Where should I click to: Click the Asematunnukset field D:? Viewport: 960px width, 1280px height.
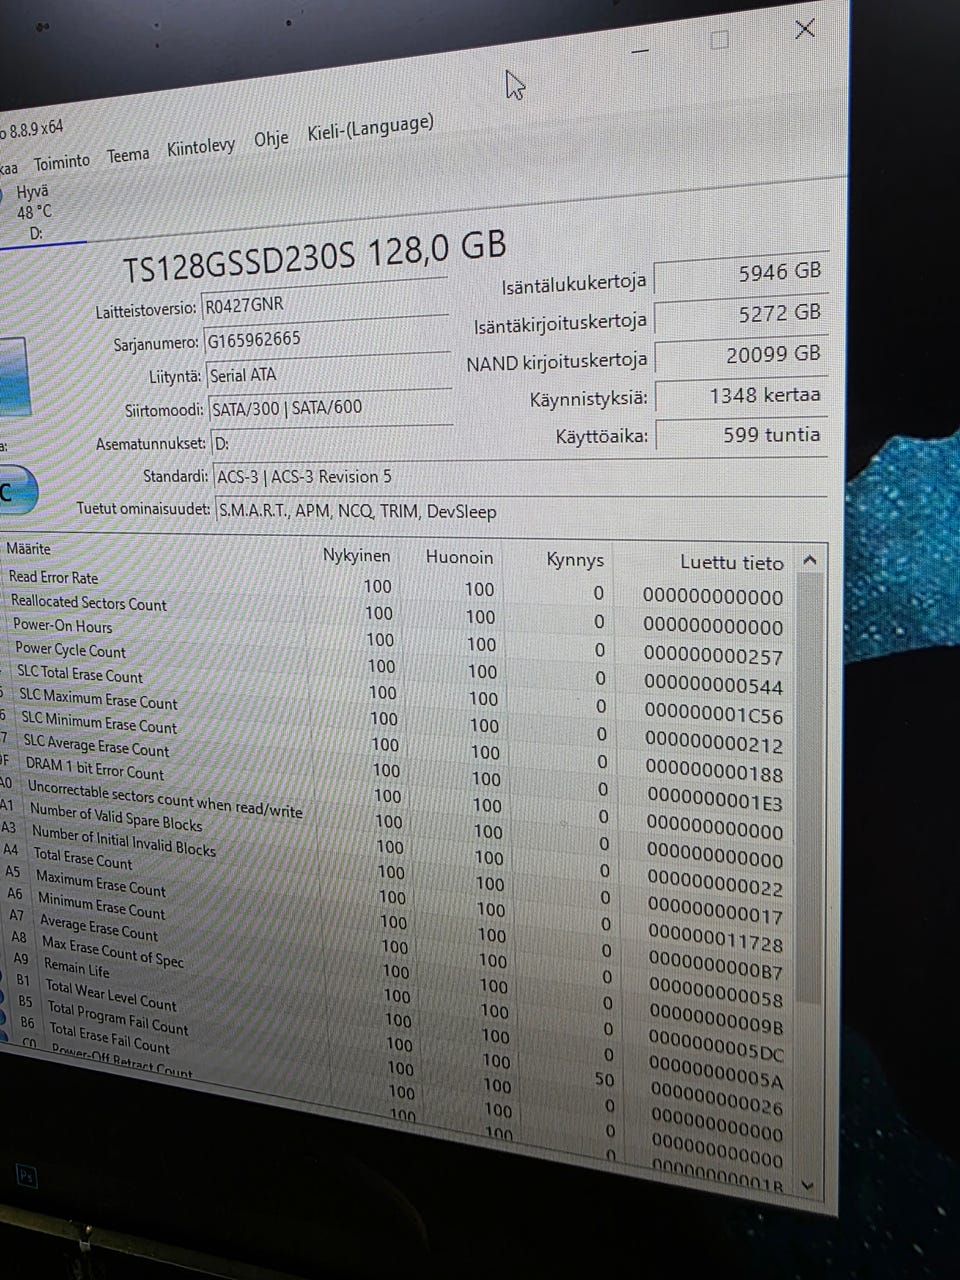tap(333, 442)
